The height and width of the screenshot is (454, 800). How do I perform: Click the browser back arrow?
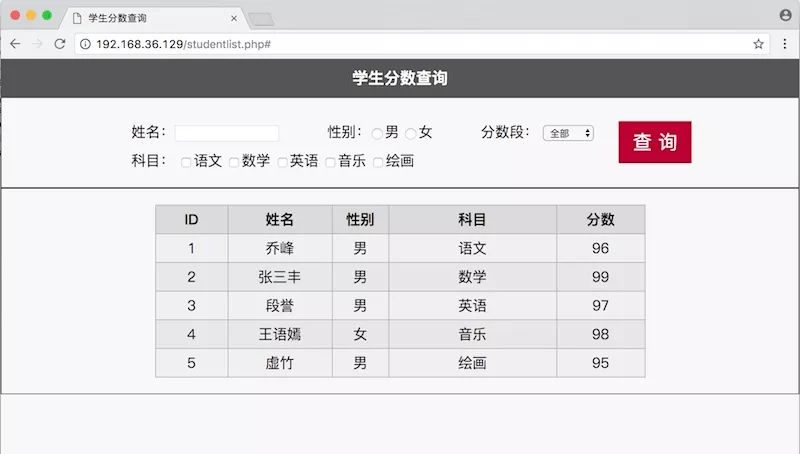[x=15, y=44]
